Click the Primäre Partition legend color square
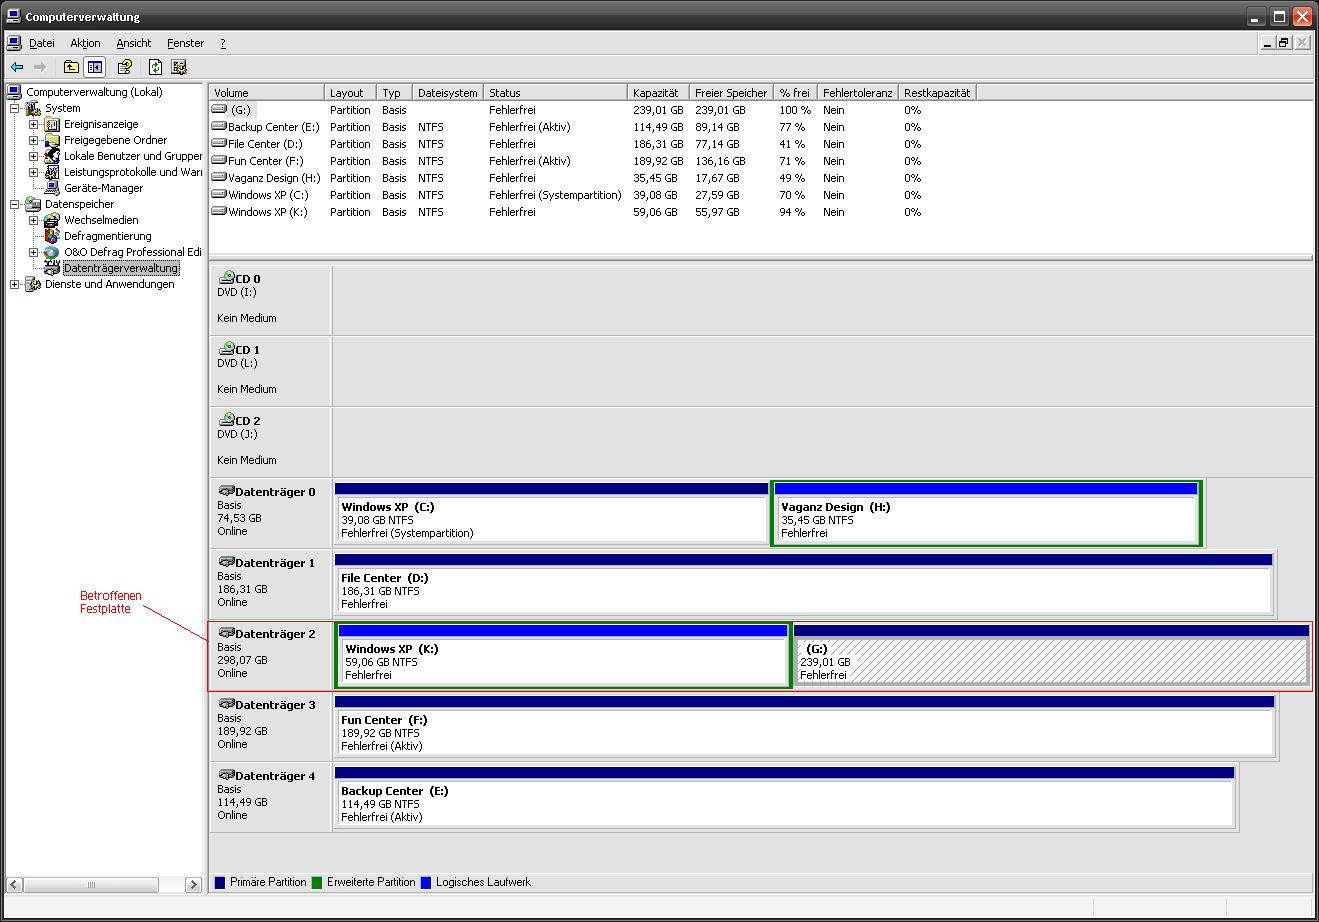This screenshot has height=922, width=1319. click(x=220, y=882)
